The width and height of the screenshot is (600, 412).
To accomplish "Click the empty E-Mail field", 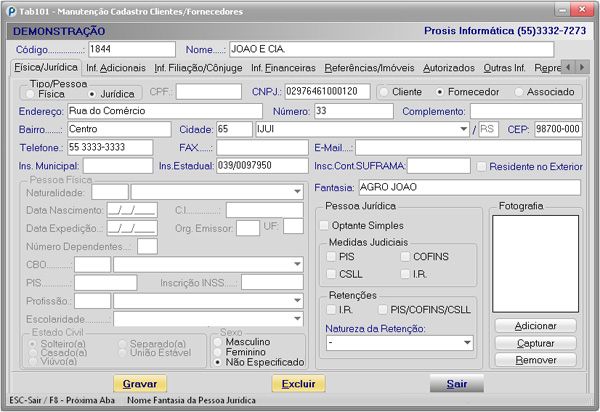I will 468,148.
